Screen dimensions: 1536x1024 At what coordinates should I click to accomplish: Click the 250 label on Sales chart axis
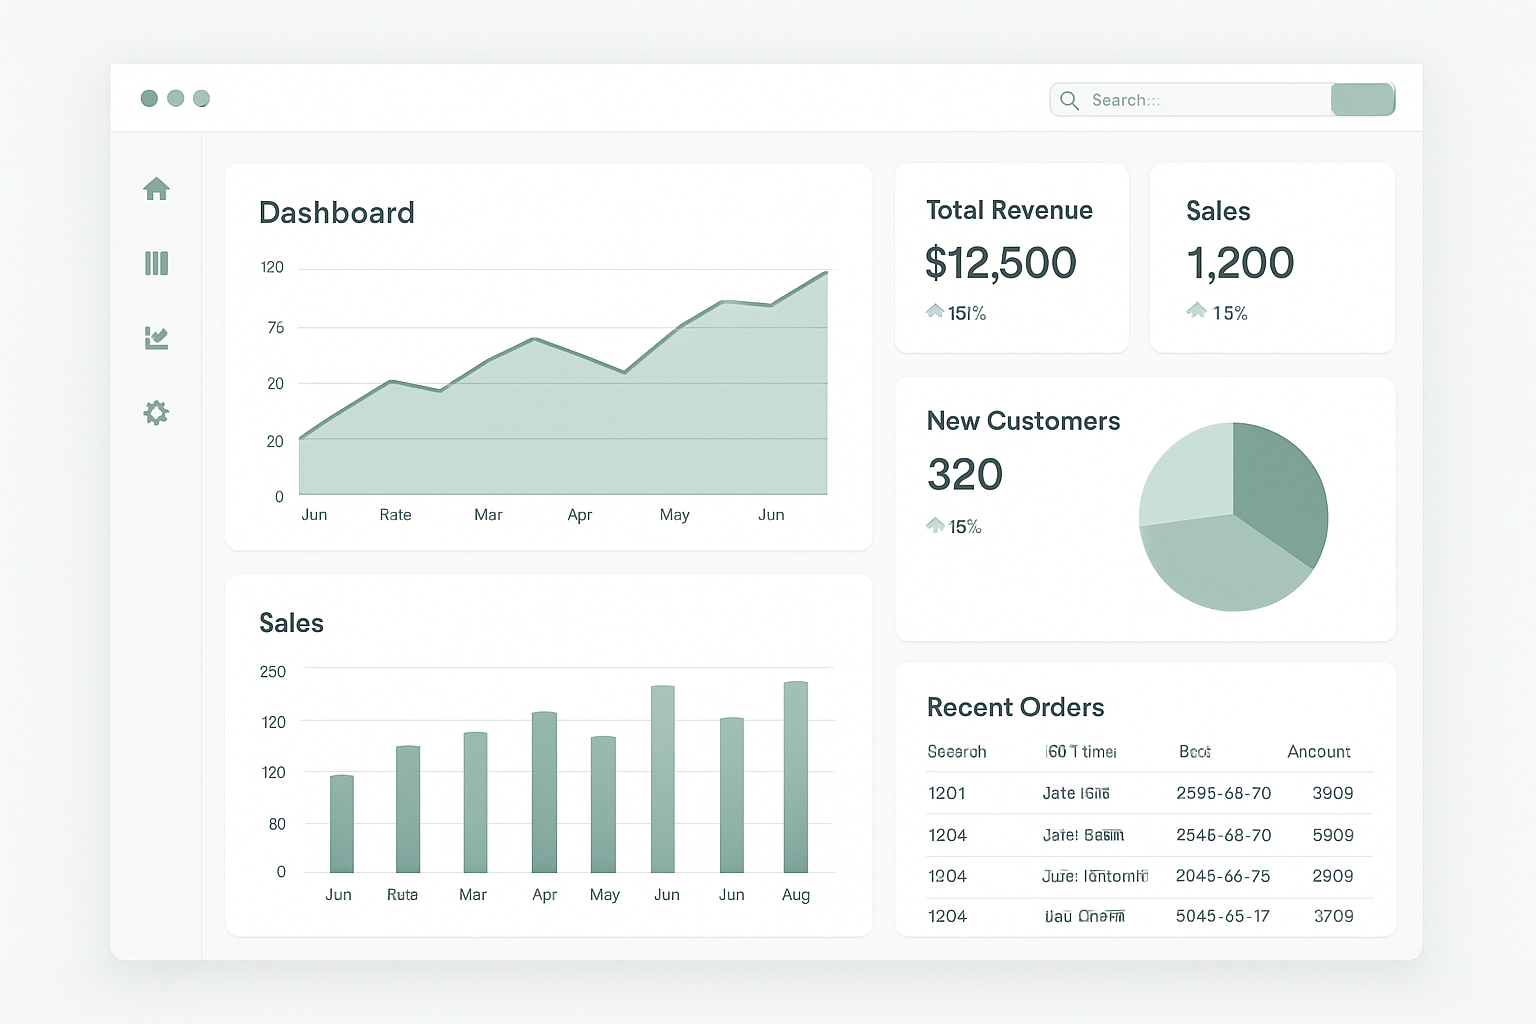(273, 672)
